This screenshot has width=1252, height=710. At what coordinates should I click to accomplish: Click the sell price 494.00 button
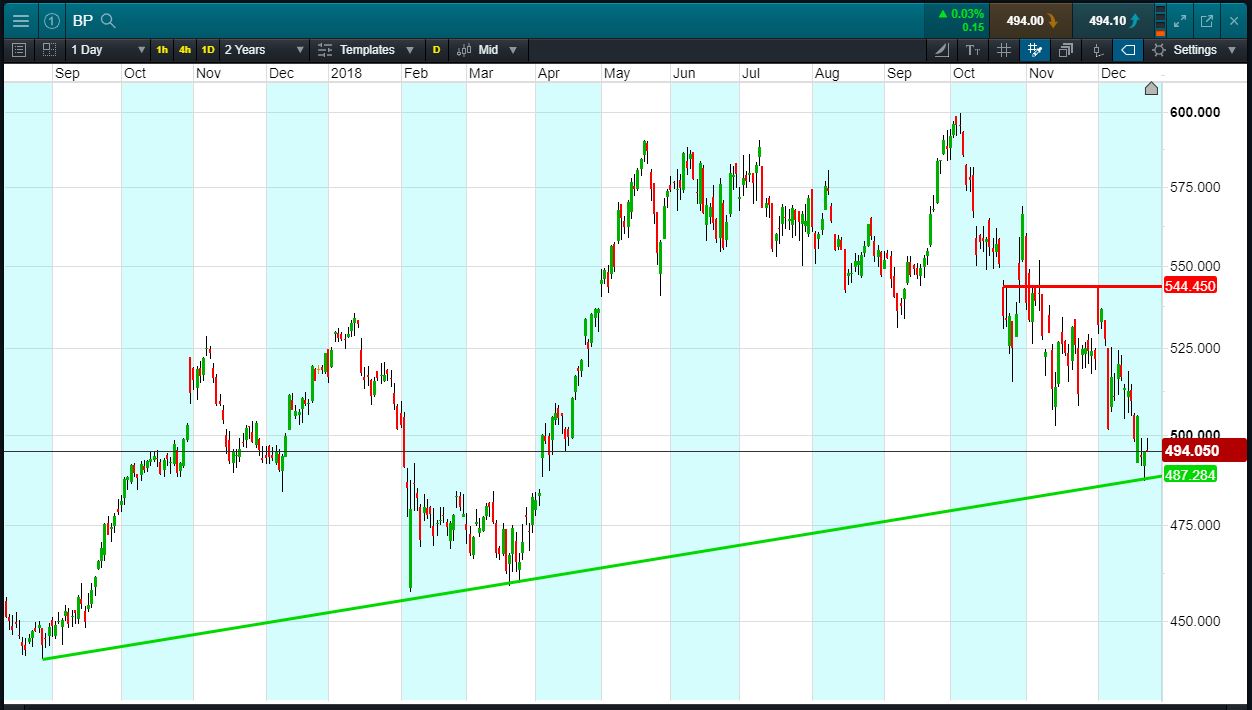coord(1030,20)
